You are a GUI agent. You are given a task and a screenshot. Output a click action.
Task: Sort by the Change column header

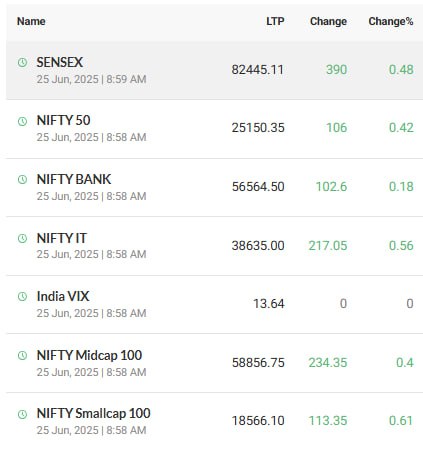click(328, 21)
